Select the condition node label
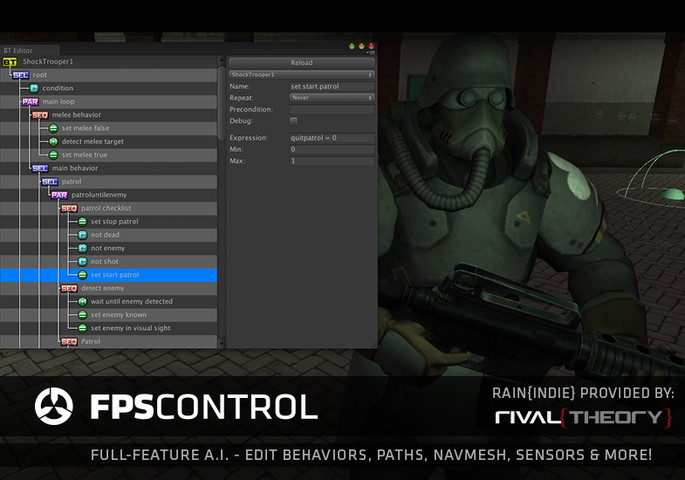685x480 pixels. (58, 88)
